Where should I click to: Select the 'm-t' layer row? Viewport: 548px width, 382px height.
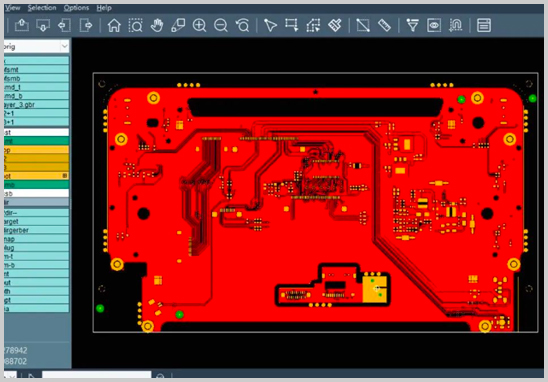36,257
